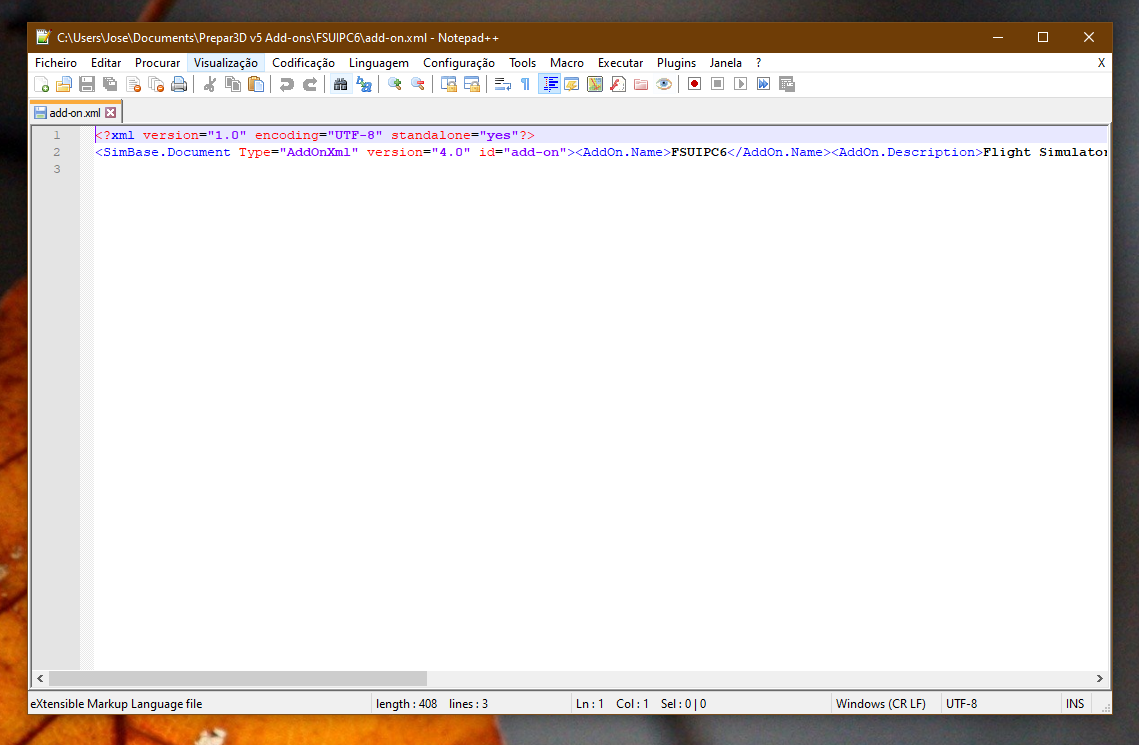This screenshot has height=745, width=1139.
Task: Click the Save All icon
Action: [x=110, y=84]
